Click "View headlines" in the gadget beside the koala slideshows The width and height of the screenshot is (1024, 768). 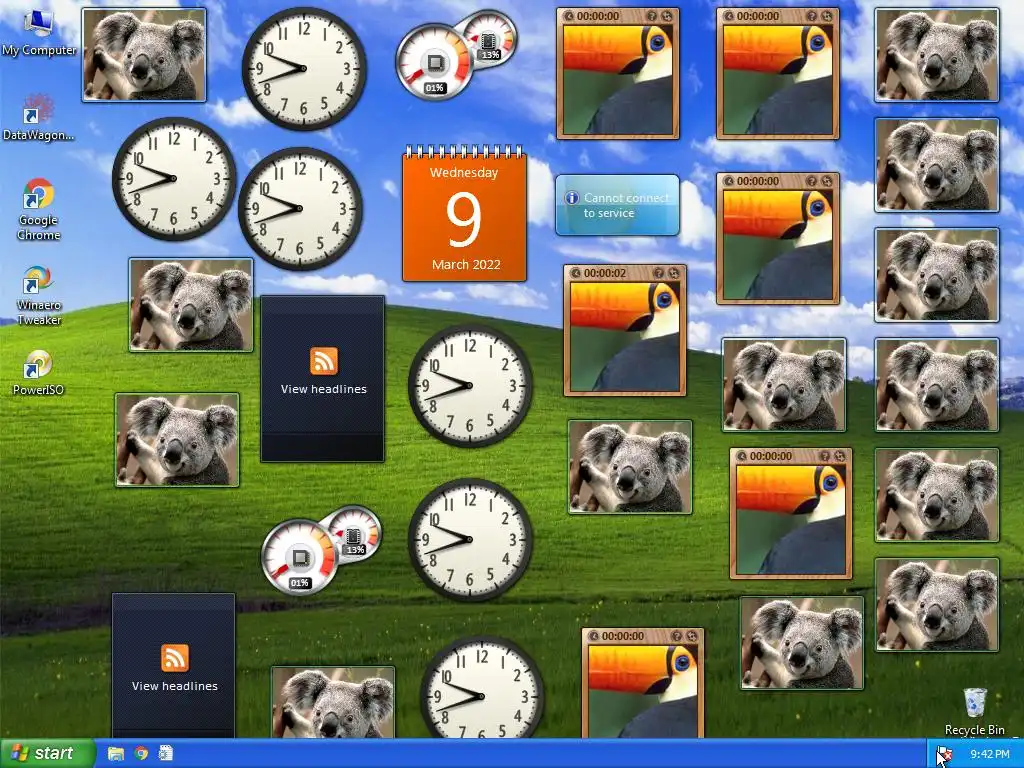click(323, 389)
